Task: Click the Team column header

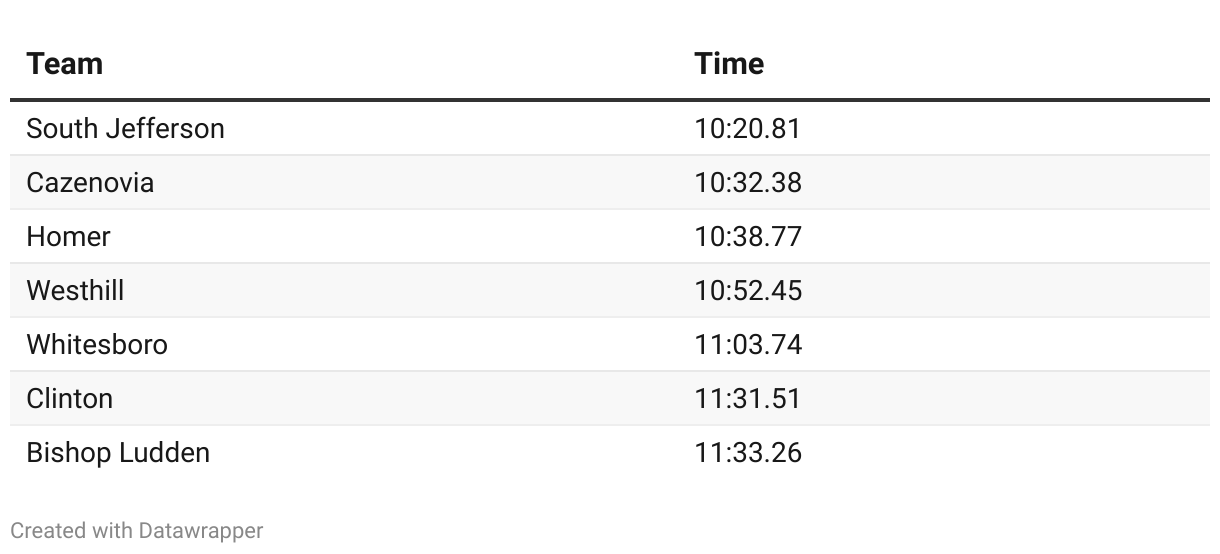Action: pos(64,64)
